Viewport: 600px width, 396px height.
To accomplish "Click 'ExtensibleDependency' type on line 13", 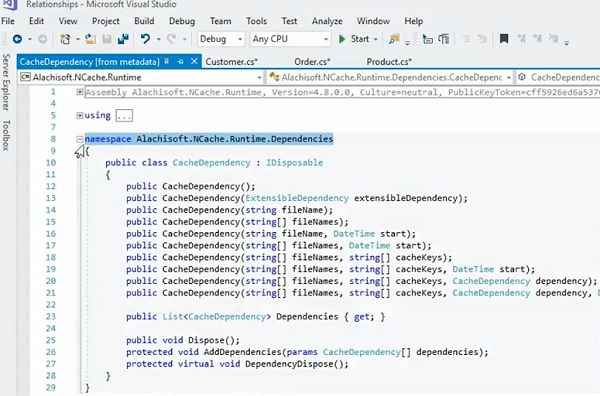I will pyautogui.click(x=297, y=198).
